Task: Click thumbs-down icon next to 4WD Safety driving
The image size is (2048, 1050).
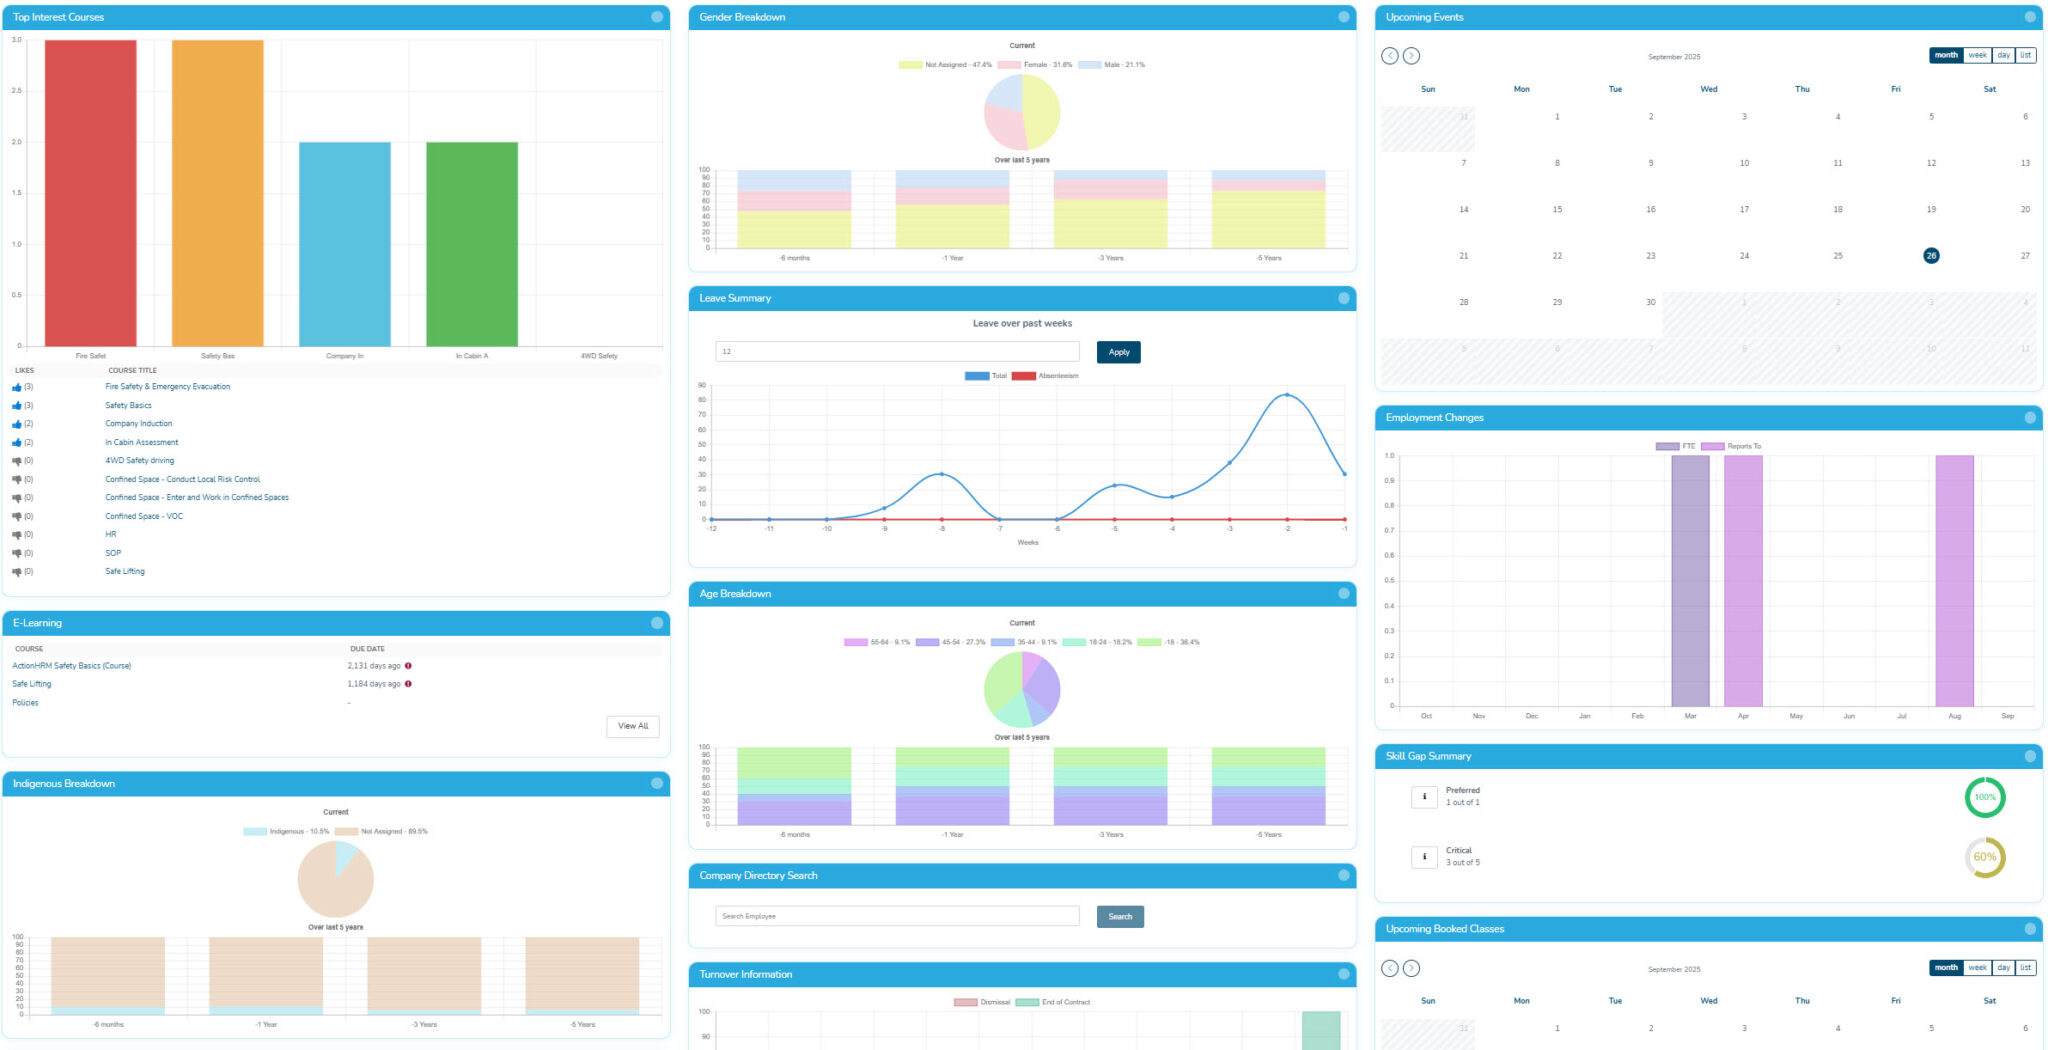Action: (17, 461)
